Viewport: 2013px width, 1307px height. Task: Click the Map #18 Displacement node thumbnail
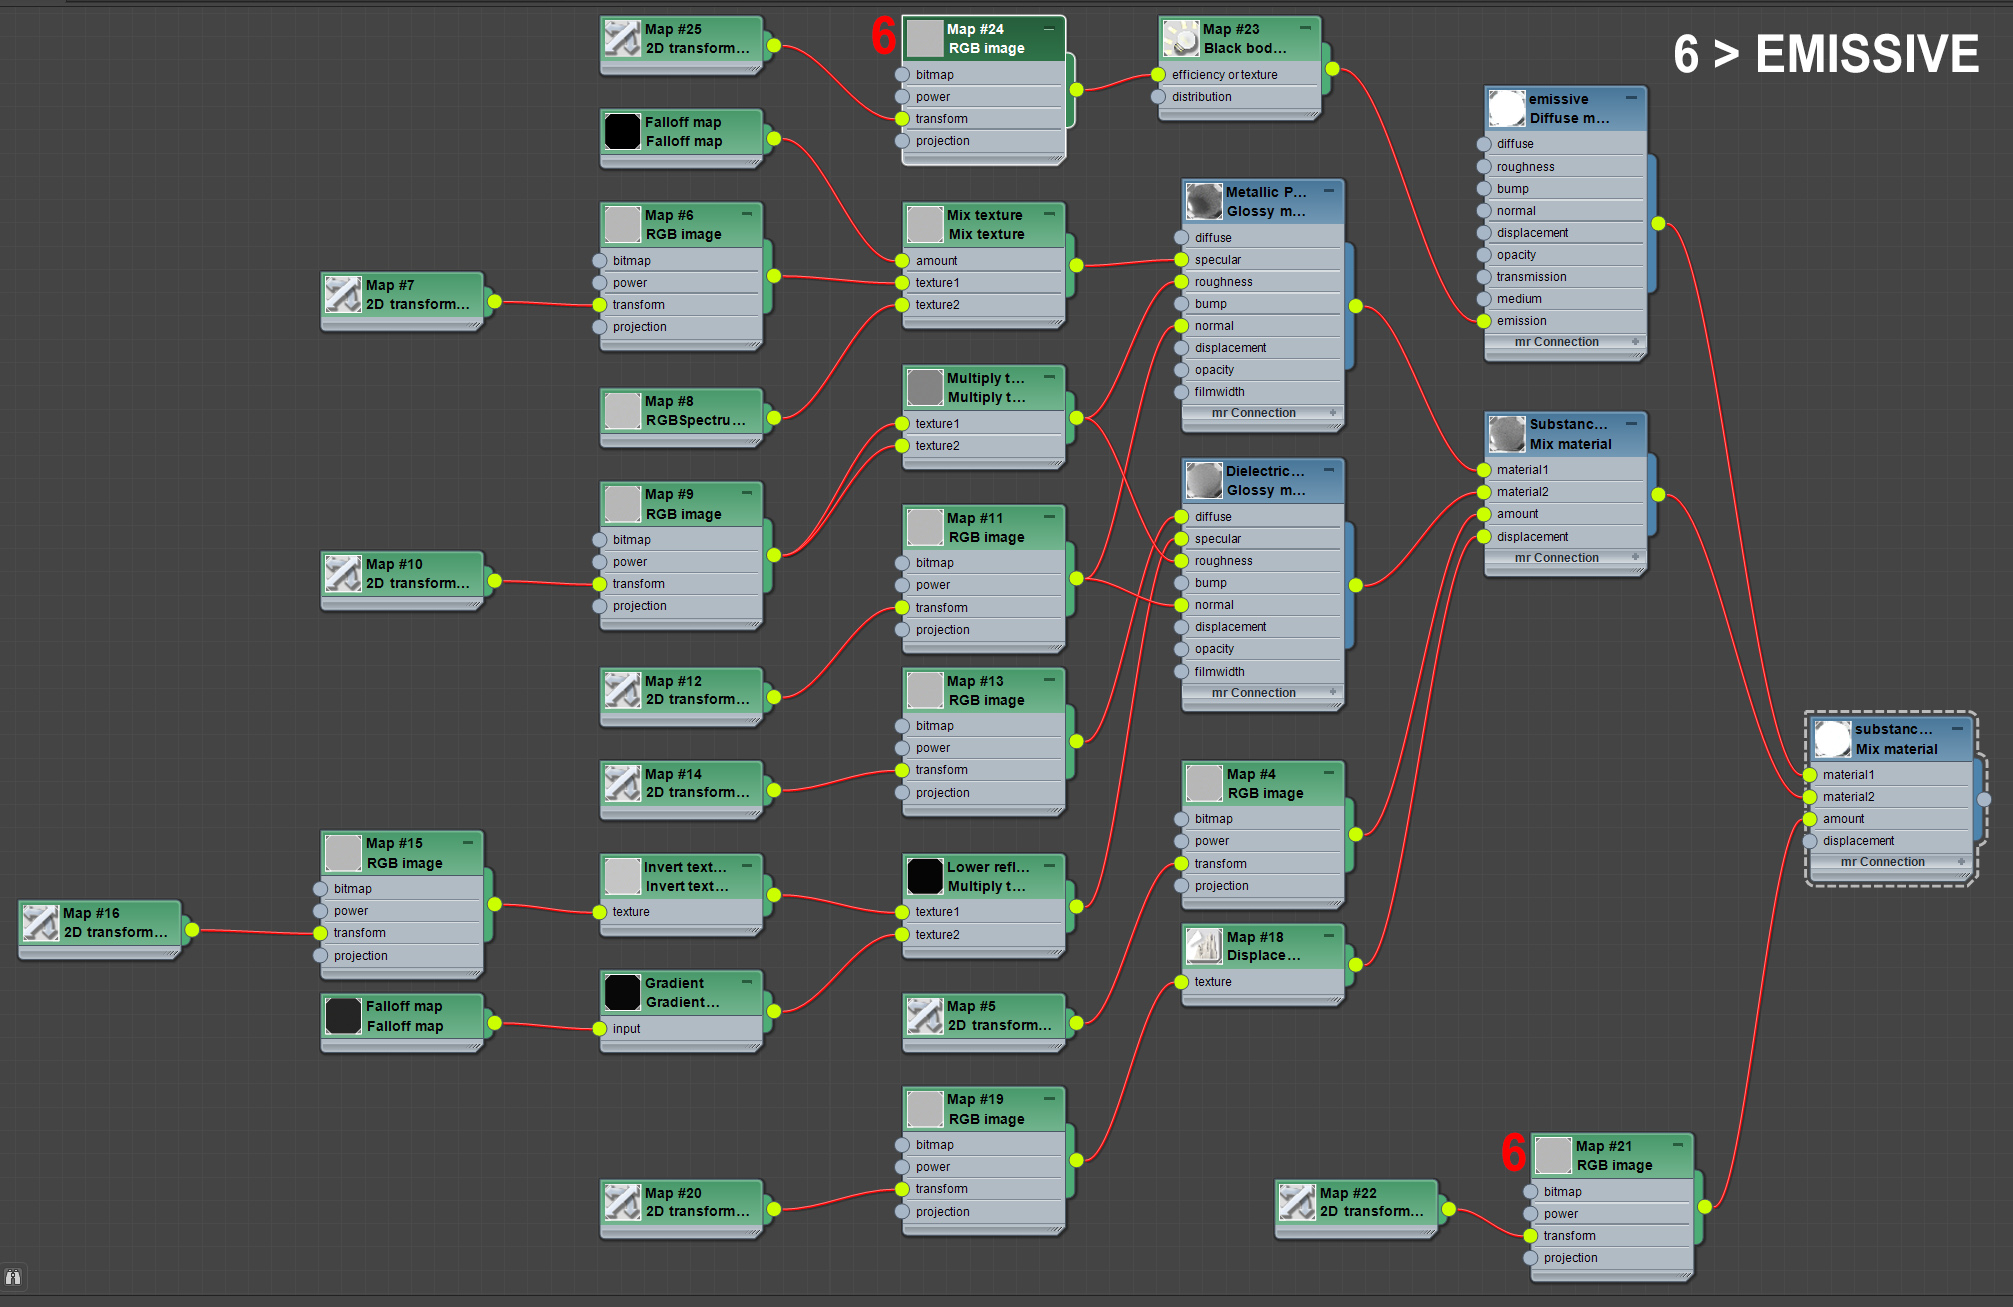(x=1204, y=946)
